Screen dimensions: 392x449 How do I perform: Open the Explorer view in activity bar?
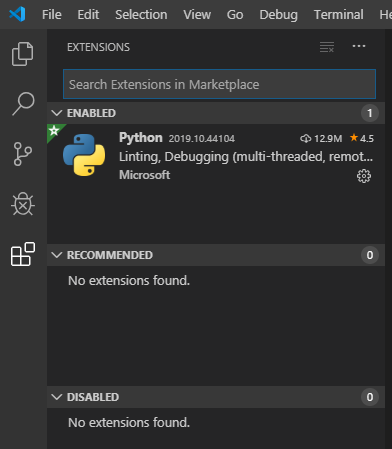[23, 54]
